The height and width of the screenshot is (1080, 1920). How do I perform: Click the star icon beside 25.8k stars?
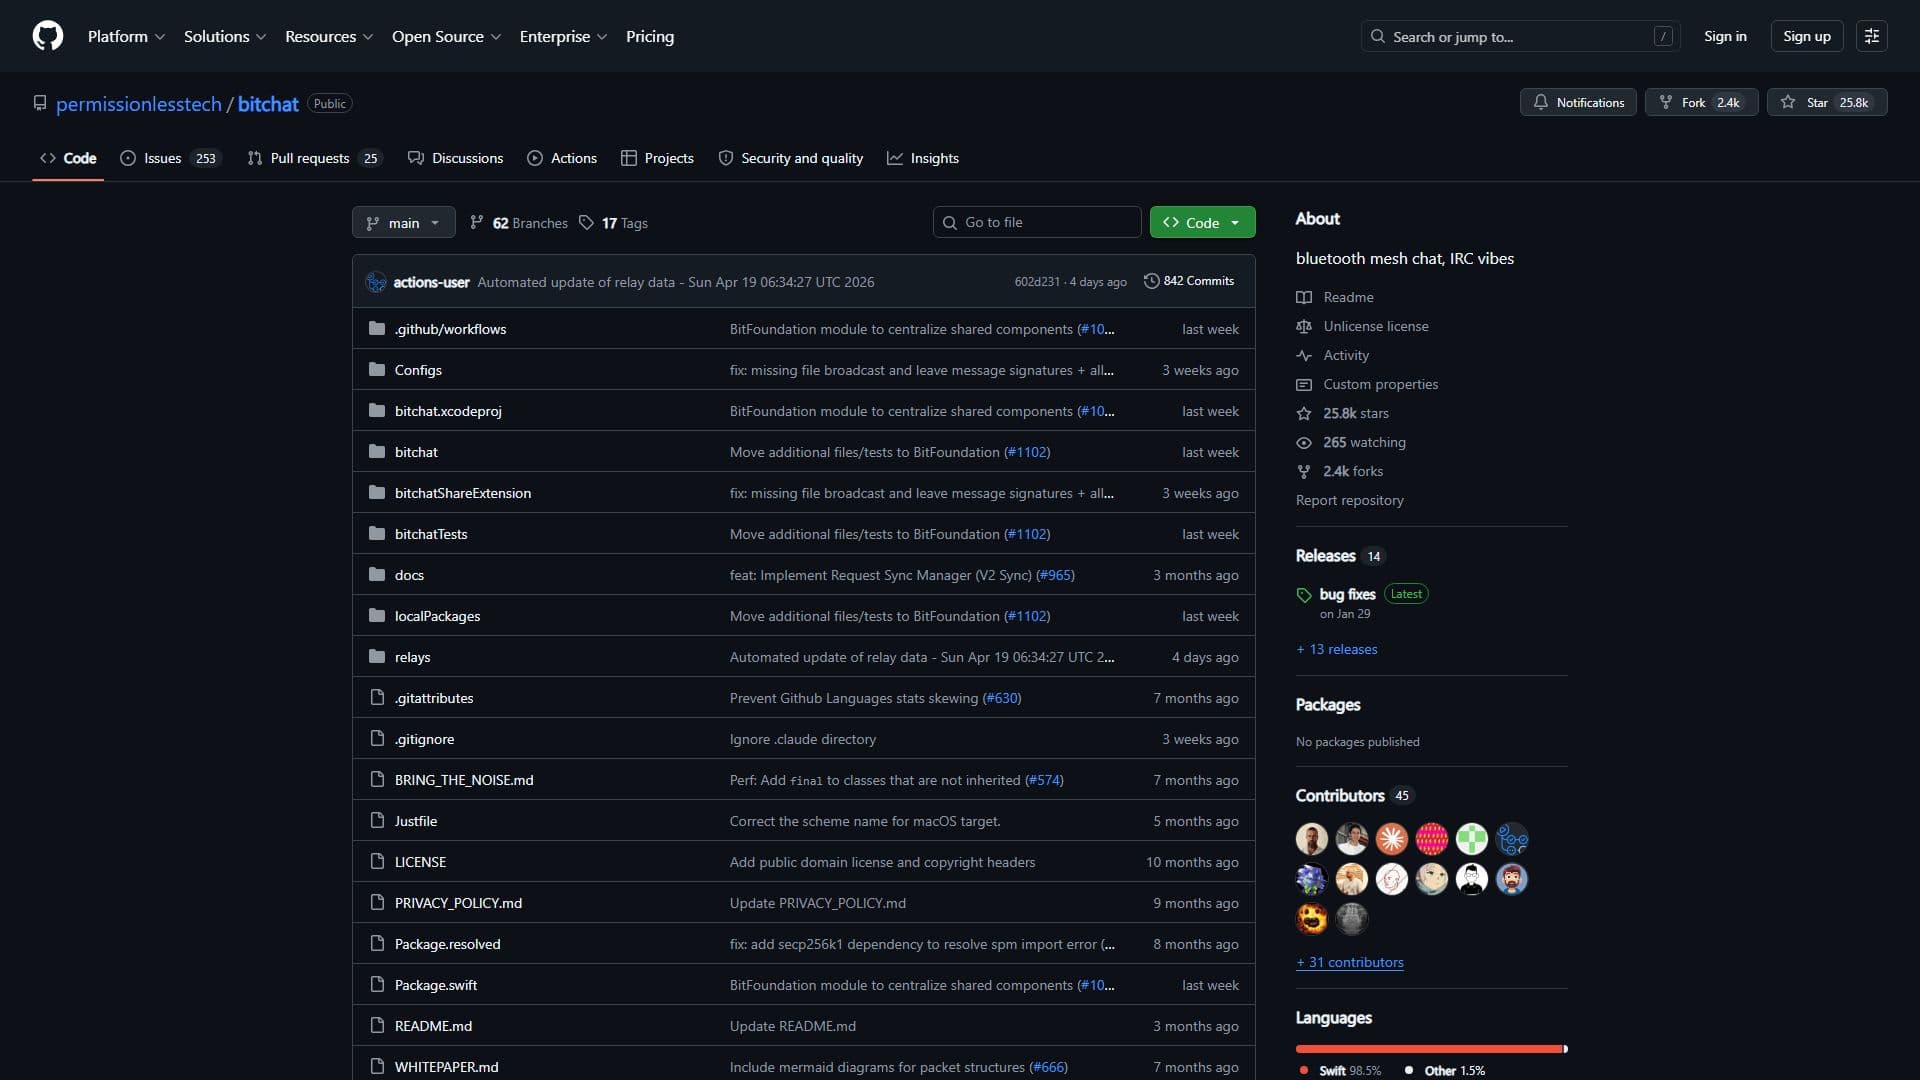pos(1304,413)
